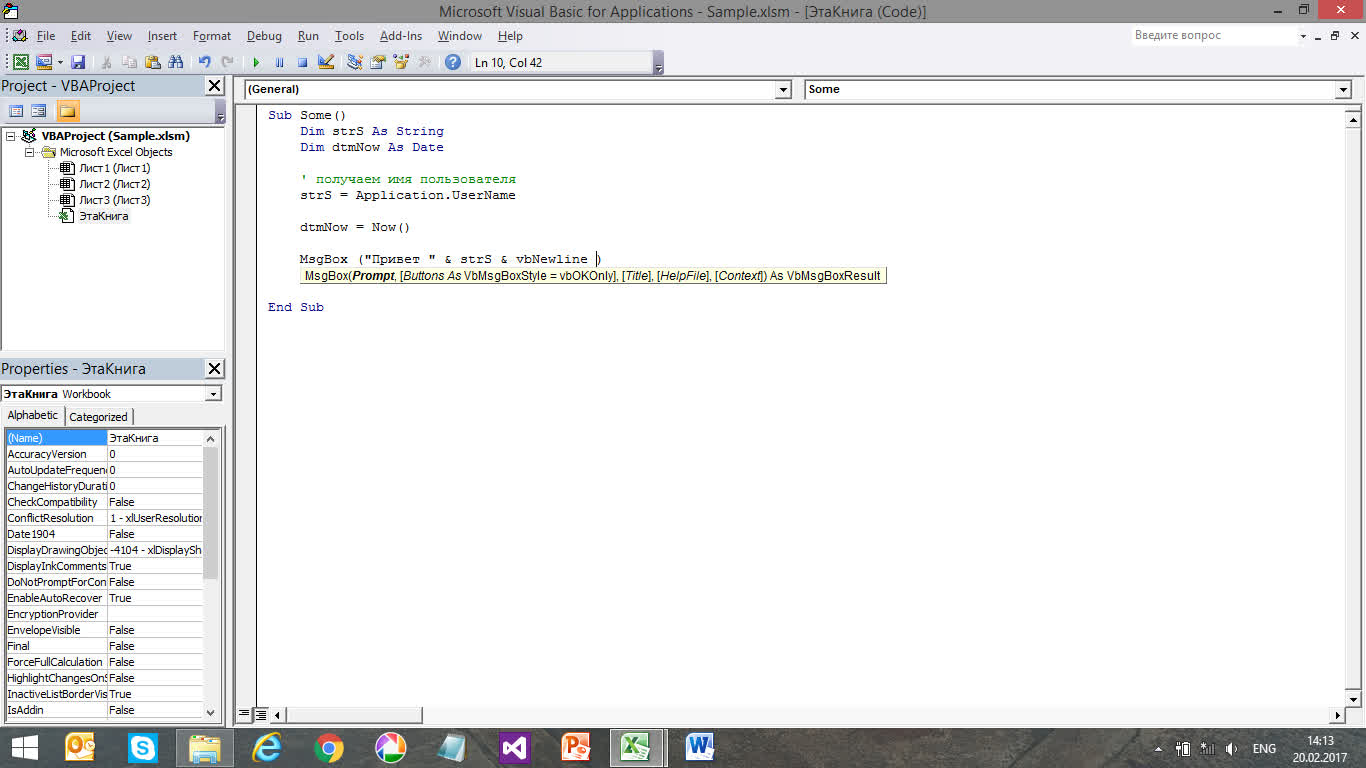Click the Toolbox icon in the toolbar
This screenshot has width=1366, height=768.
[424, 62]
